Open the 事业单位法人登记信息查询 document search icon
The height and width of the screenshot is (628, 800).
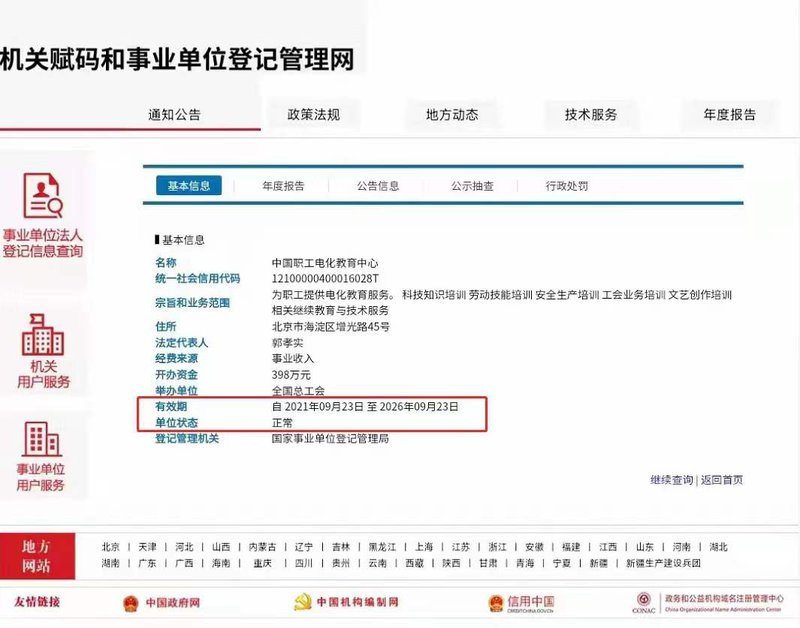tap(43, 196)
